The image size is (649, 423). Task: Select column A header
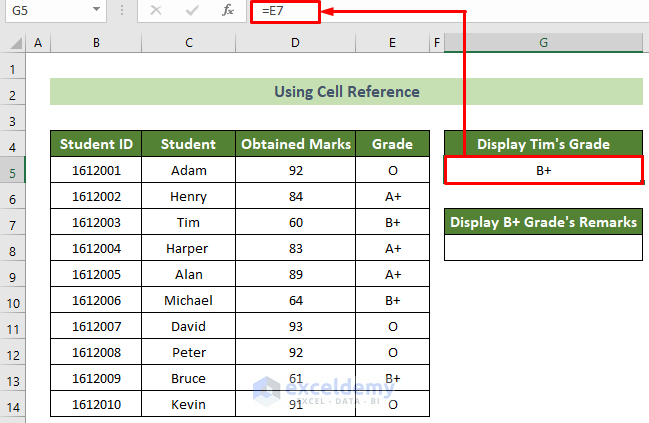tap(38, 43)
